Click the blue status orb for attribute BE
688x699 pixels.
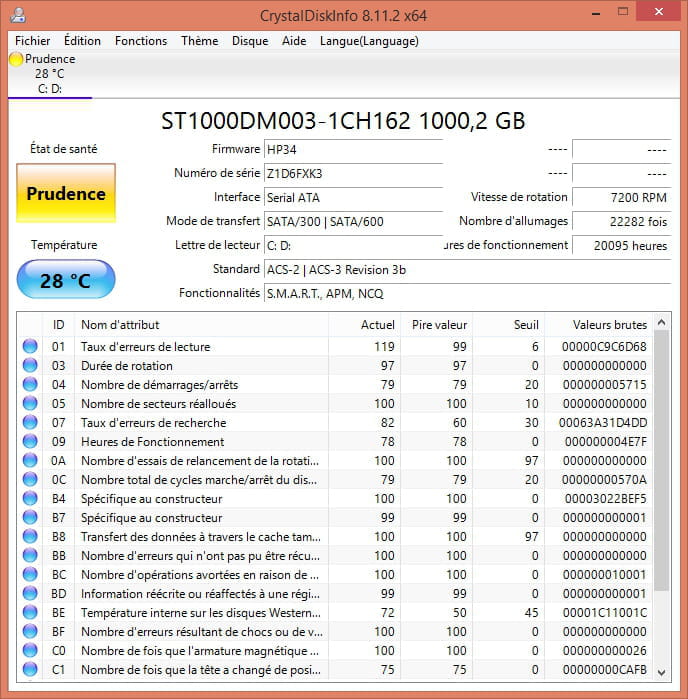pyautogui.click(x=30, y=613)
